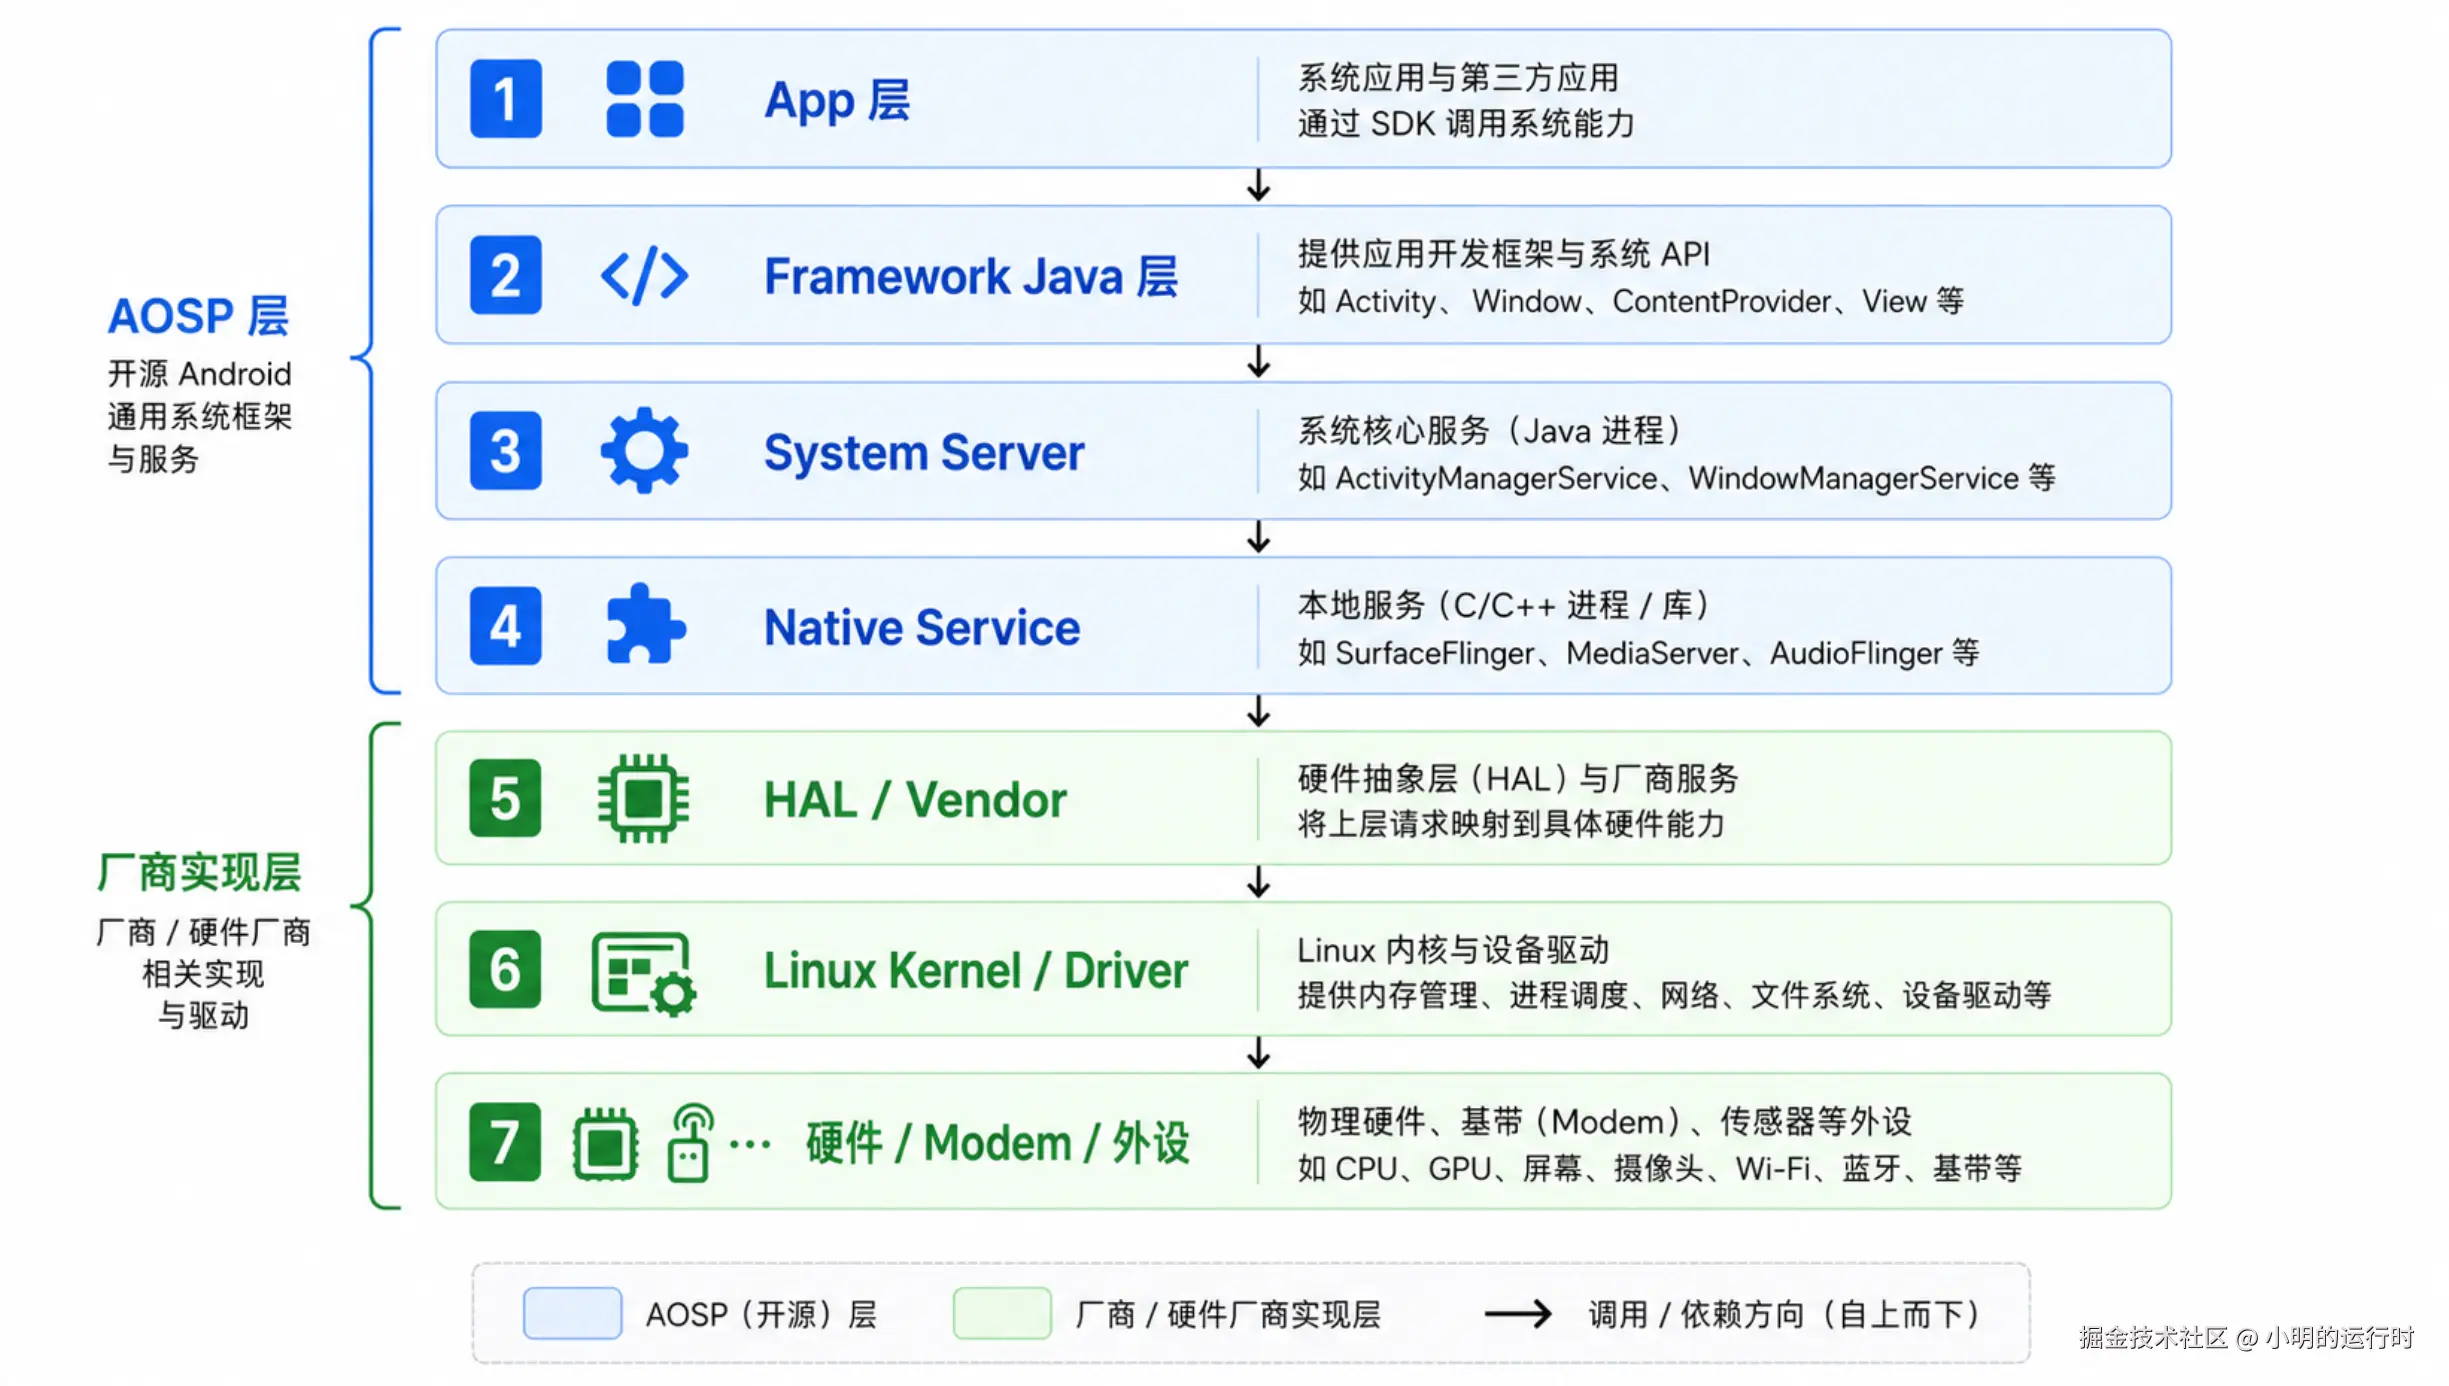This screenshot has height=1386, width=2449.
Task: Click the blue number 4 badge
Action: 506,626
